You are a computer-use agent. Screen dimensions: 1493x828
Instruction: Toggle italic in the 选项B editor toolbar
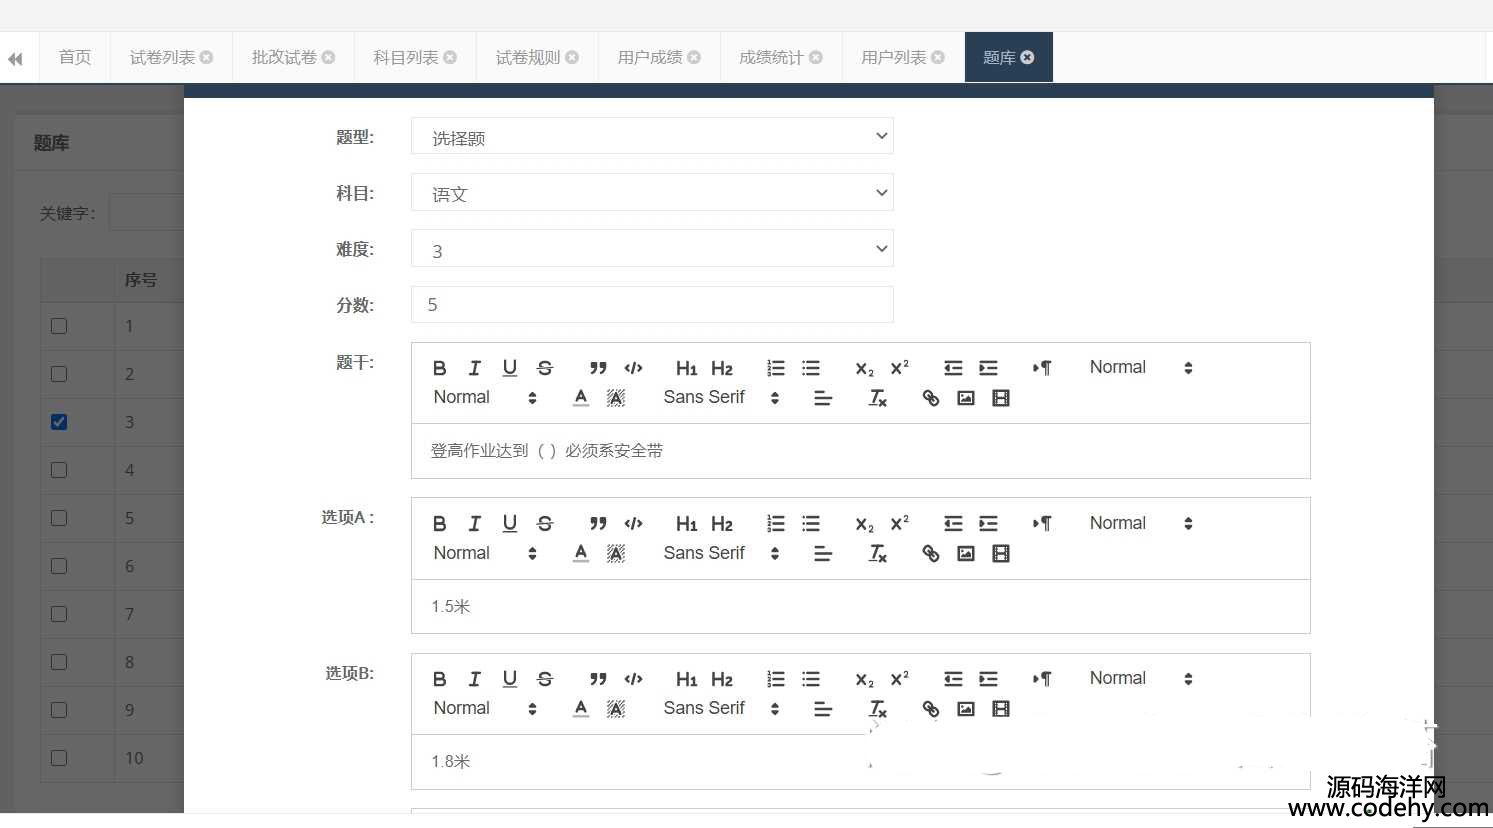(474, 679)
